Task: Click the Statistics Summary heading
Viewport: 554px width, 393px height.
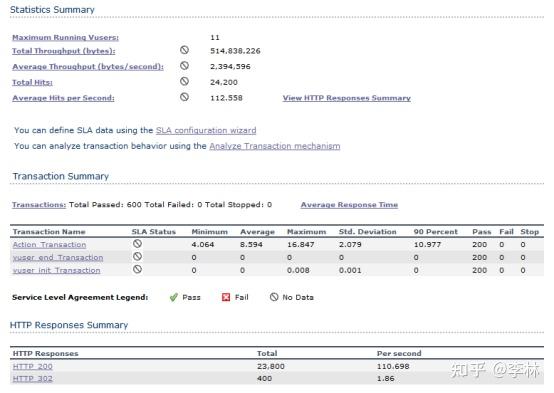Action: click(52, 10)
